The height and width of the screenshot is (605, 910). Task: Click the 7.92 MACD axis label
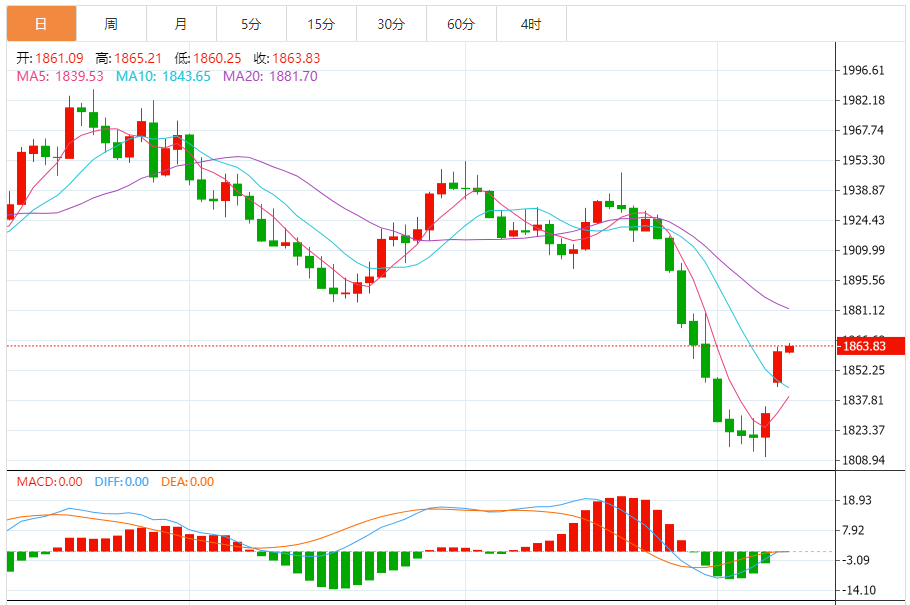854,530
